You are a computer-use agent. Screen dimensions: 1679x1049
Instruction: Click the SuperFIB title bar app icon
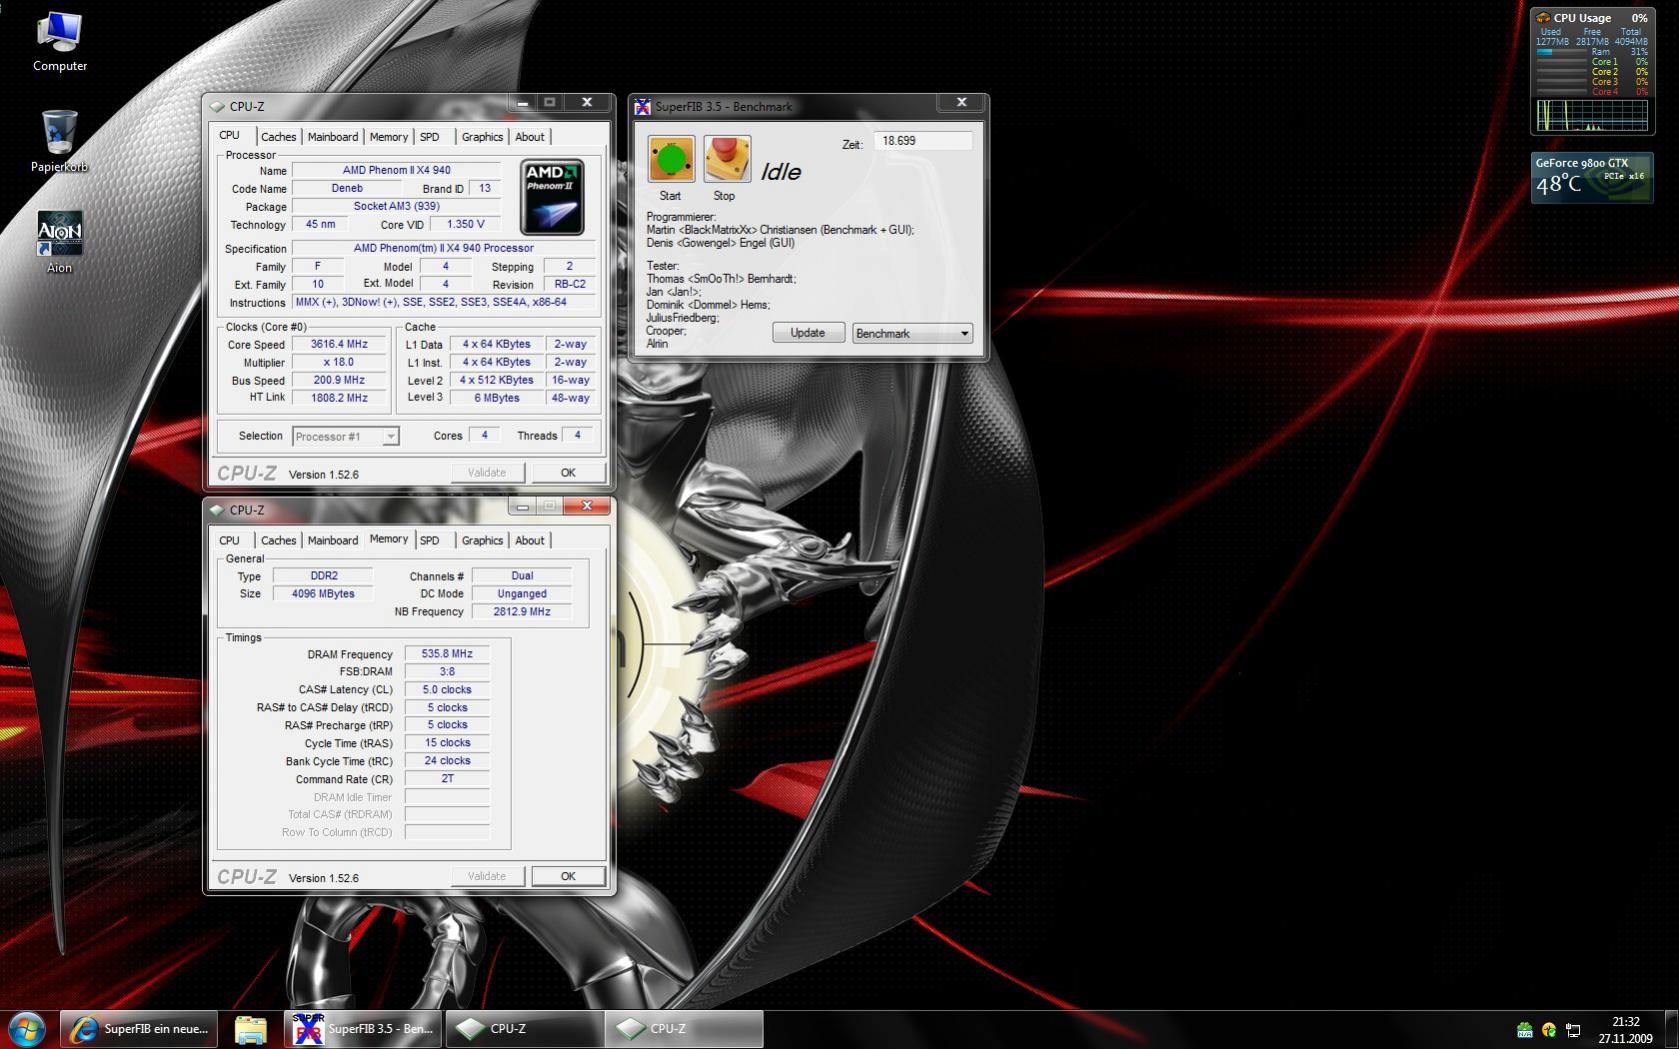(642, 107)
